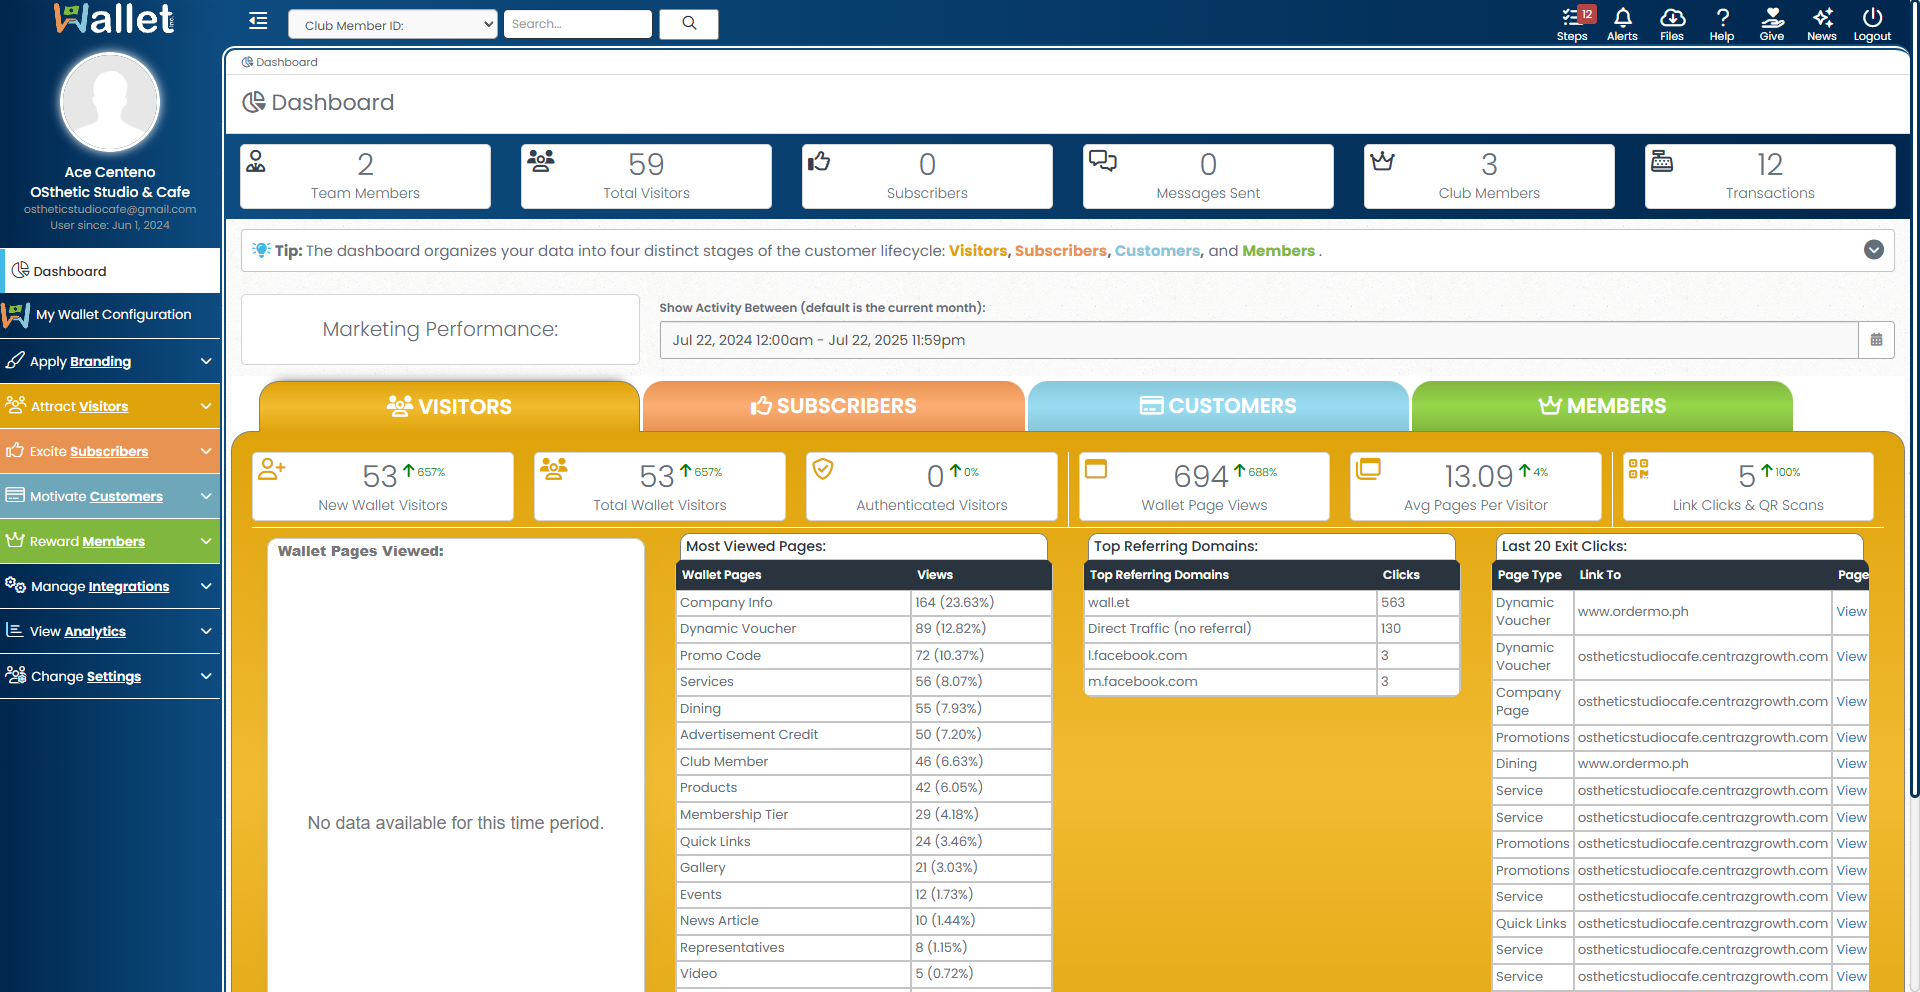Screen dimensions: 1920x992
Task: Click the Total Visitors card icon
Action: click(541, 160)
